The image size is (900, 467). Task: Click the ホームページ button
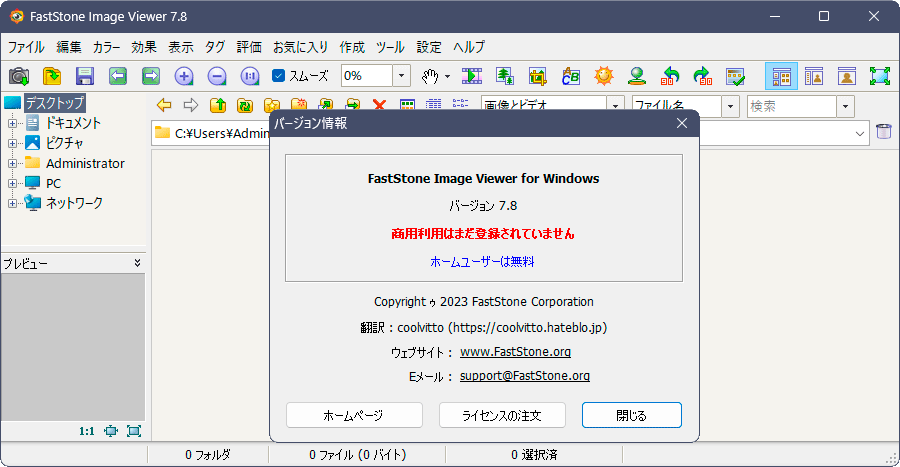[354, 415]
